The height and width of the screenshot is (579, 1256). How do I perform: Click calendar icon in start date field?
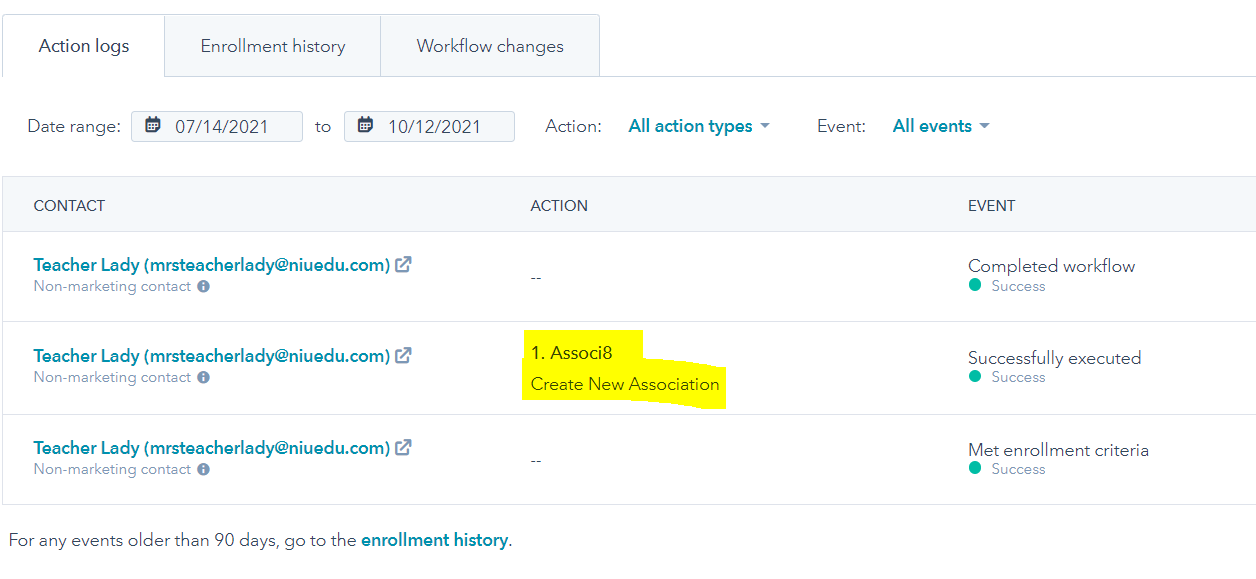click(153, 126)
